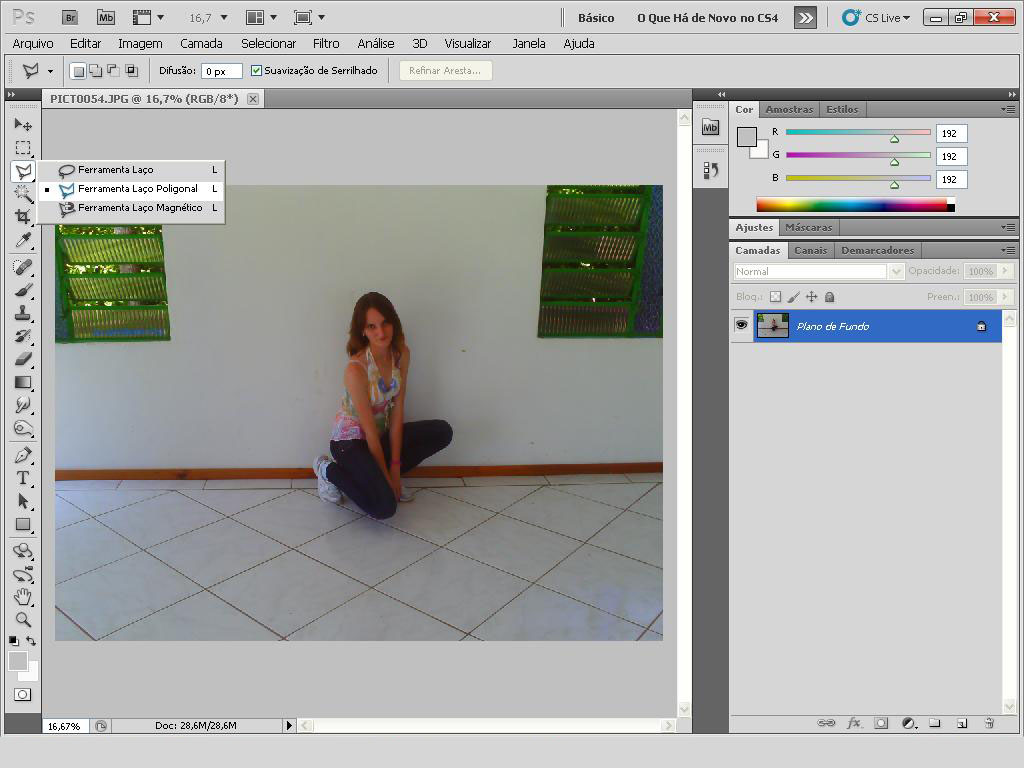Image resolution: width=1024 pixels, height=768 pixels.
Task: Open the Demarcadores tab
Action: (x=877, y=250)
